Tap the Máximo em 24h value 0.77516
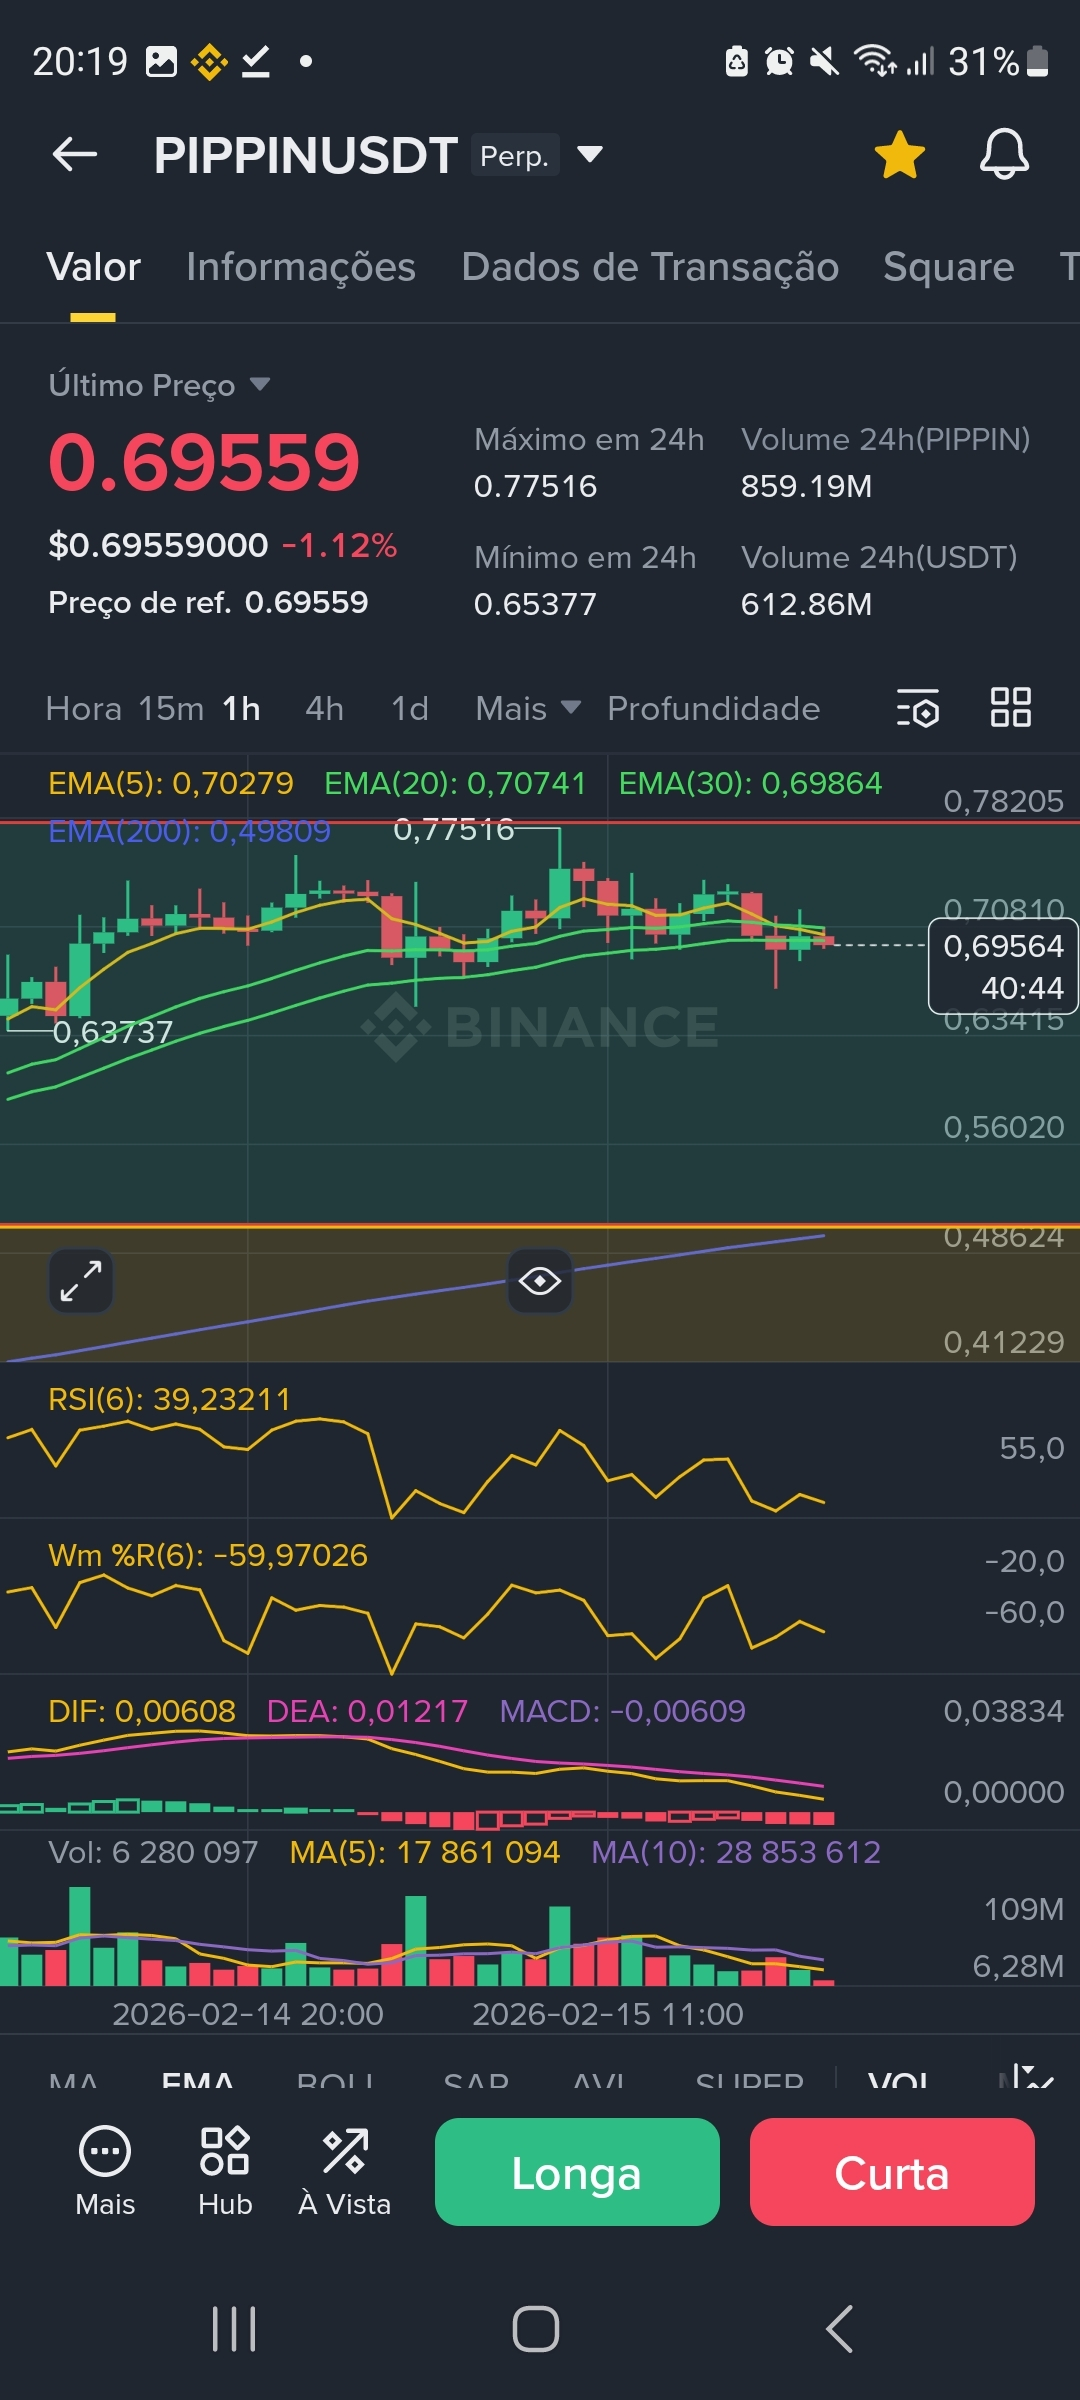 (535, 487)
